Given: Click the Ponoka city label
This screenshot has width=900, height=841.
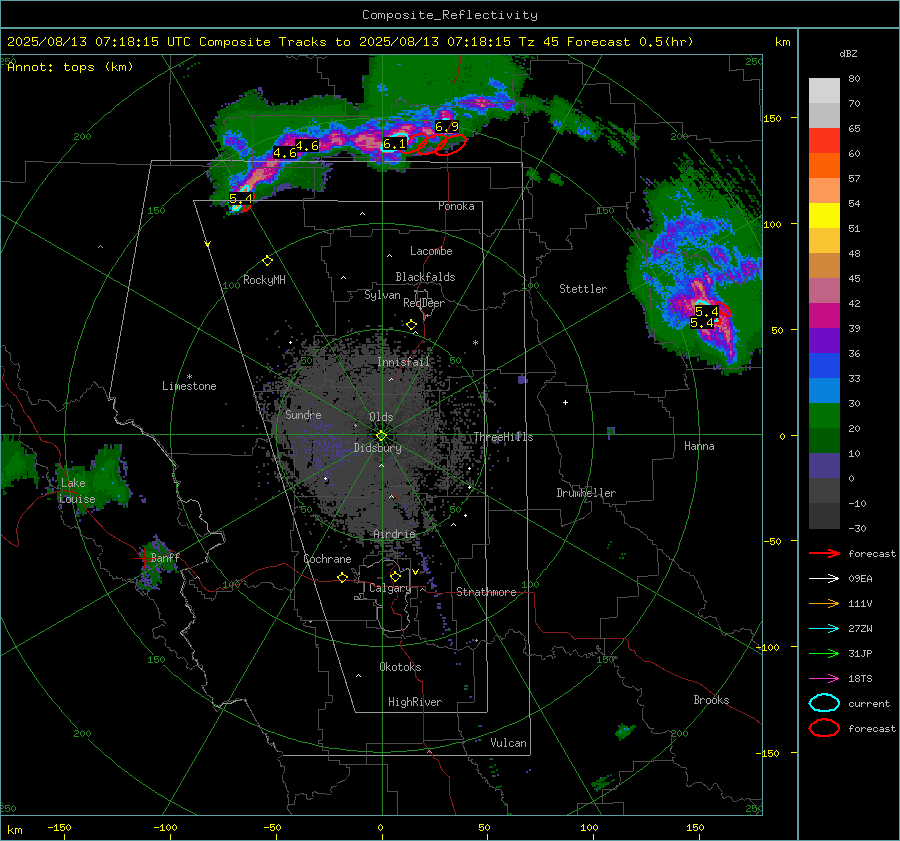Looking at the screenshot, I should pyautogui.click(x=456, y=206).
